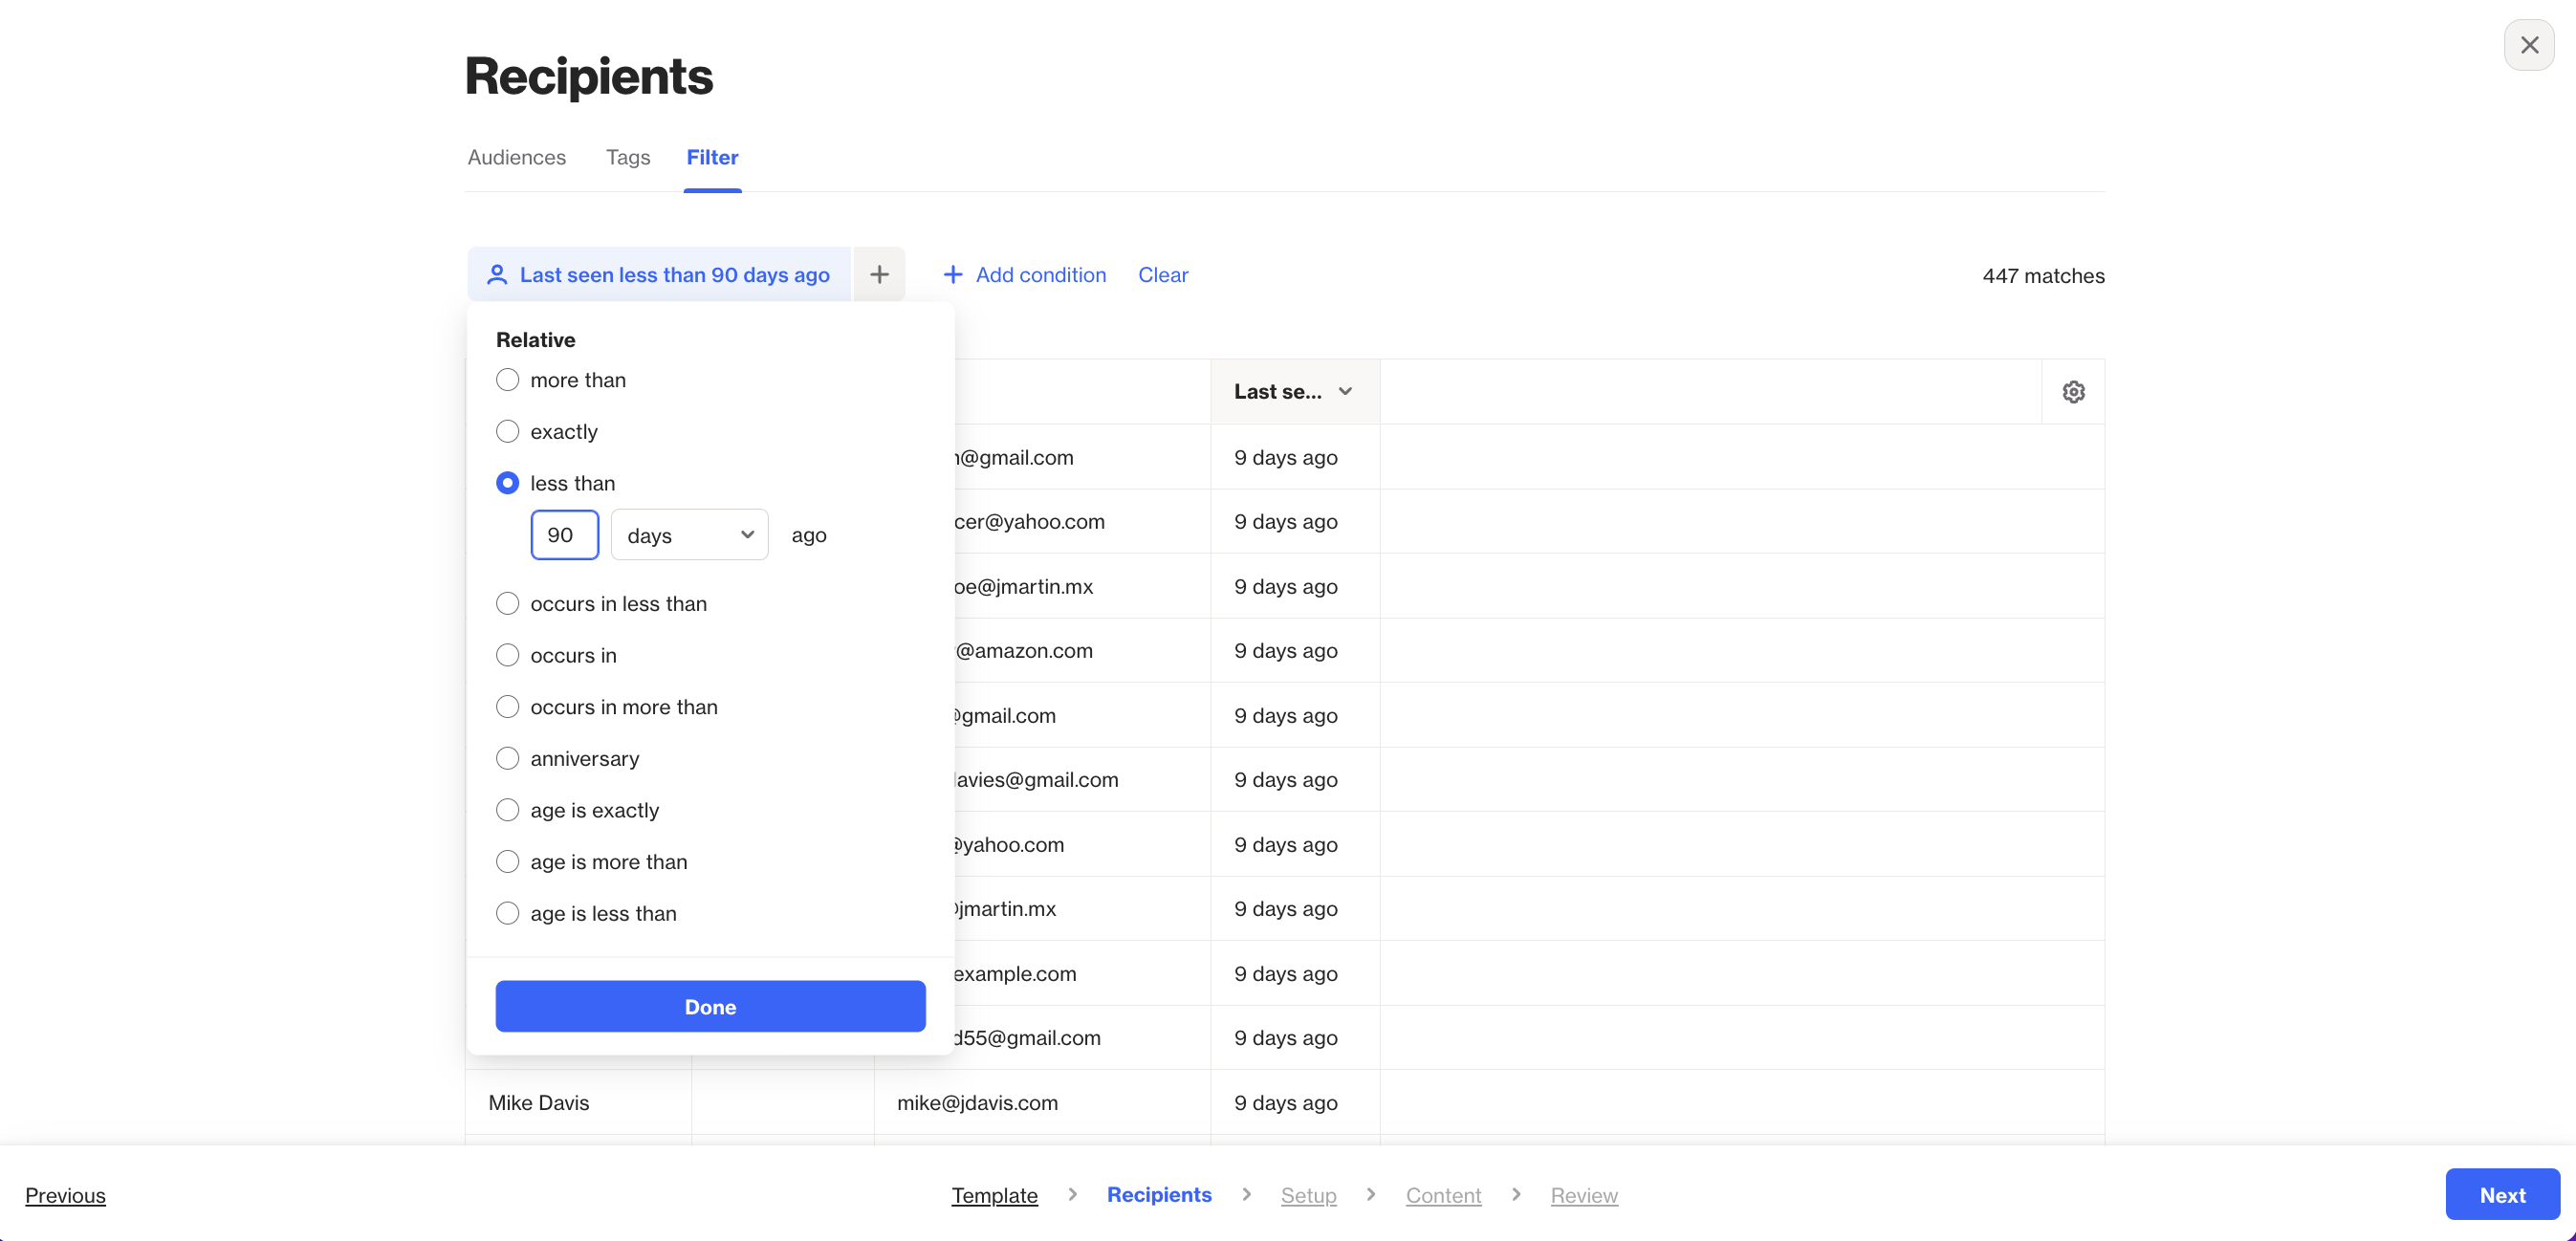Click the person icon in filter chip
The image size is (2576, 1241).
point(496,274)
